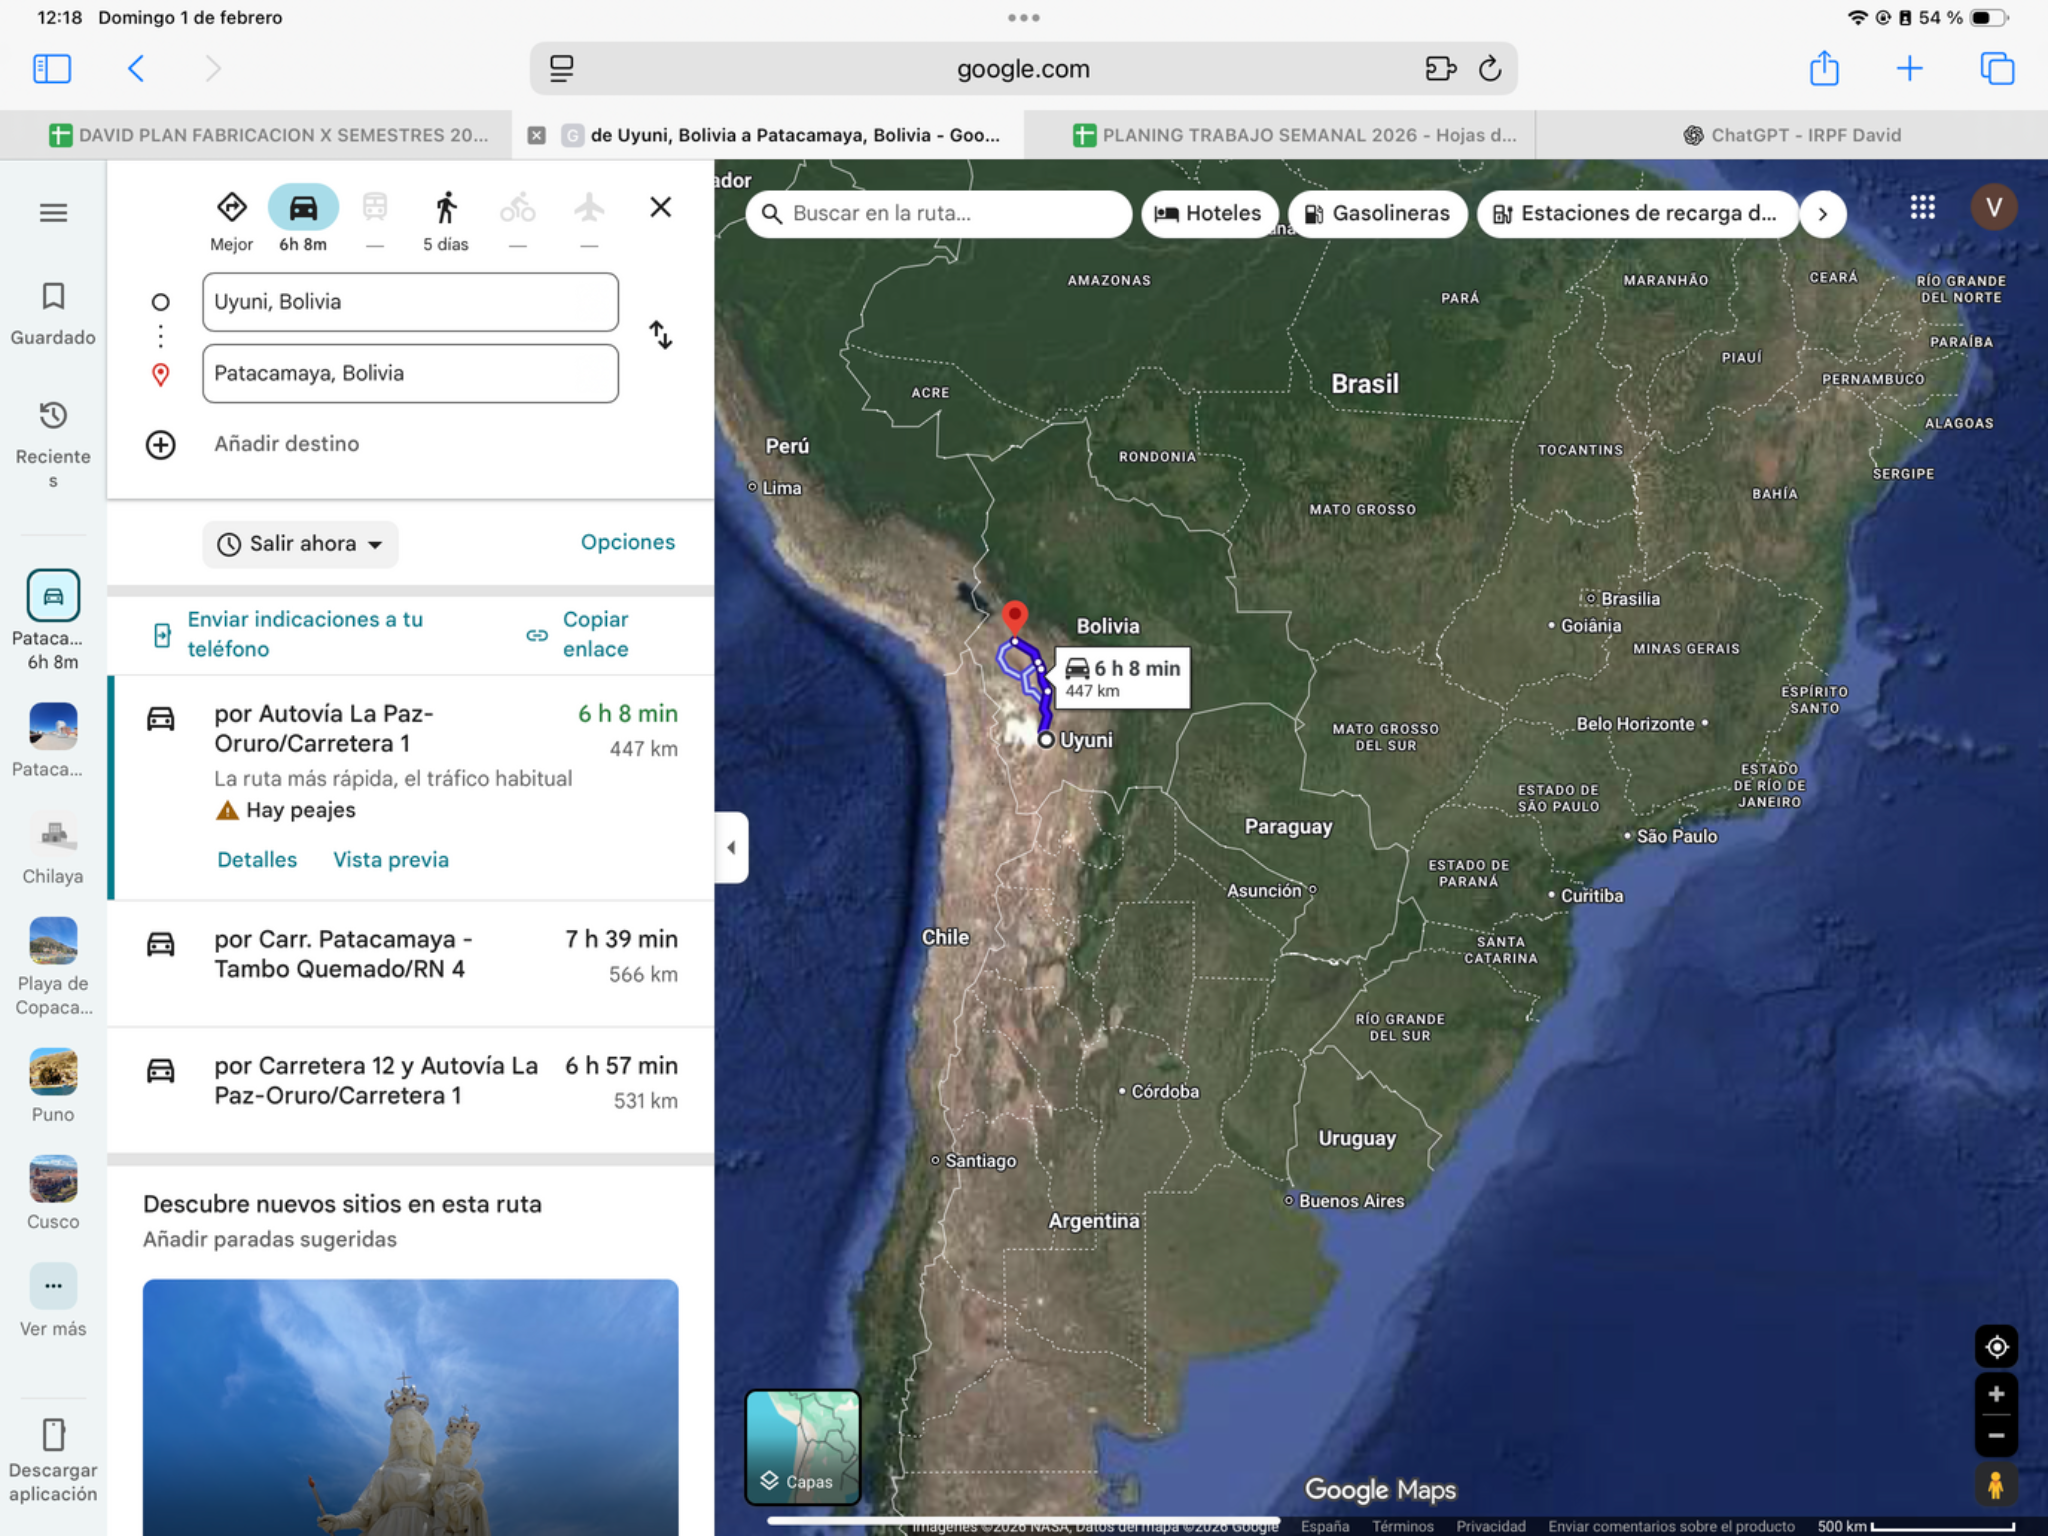Open the Capas layers switcher
Image resolution: width=2048 pixels, height=1536 pixels.
[802, 1447]
